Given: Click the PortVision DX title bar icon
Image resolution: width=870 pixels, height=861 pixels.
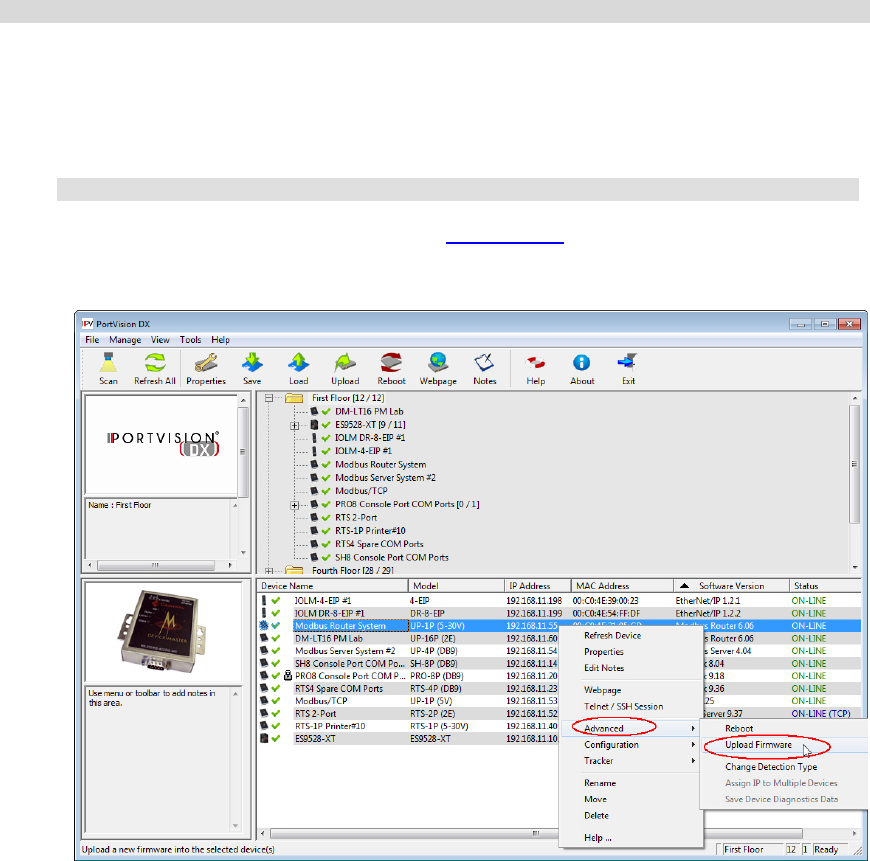Looking at the screenshot, I should coord(88,324).
